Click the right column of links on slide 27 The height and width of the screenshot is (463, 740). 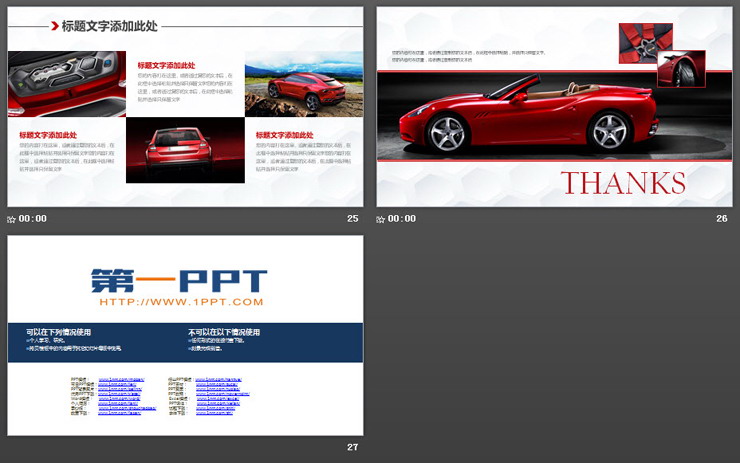tap(221, 396)
